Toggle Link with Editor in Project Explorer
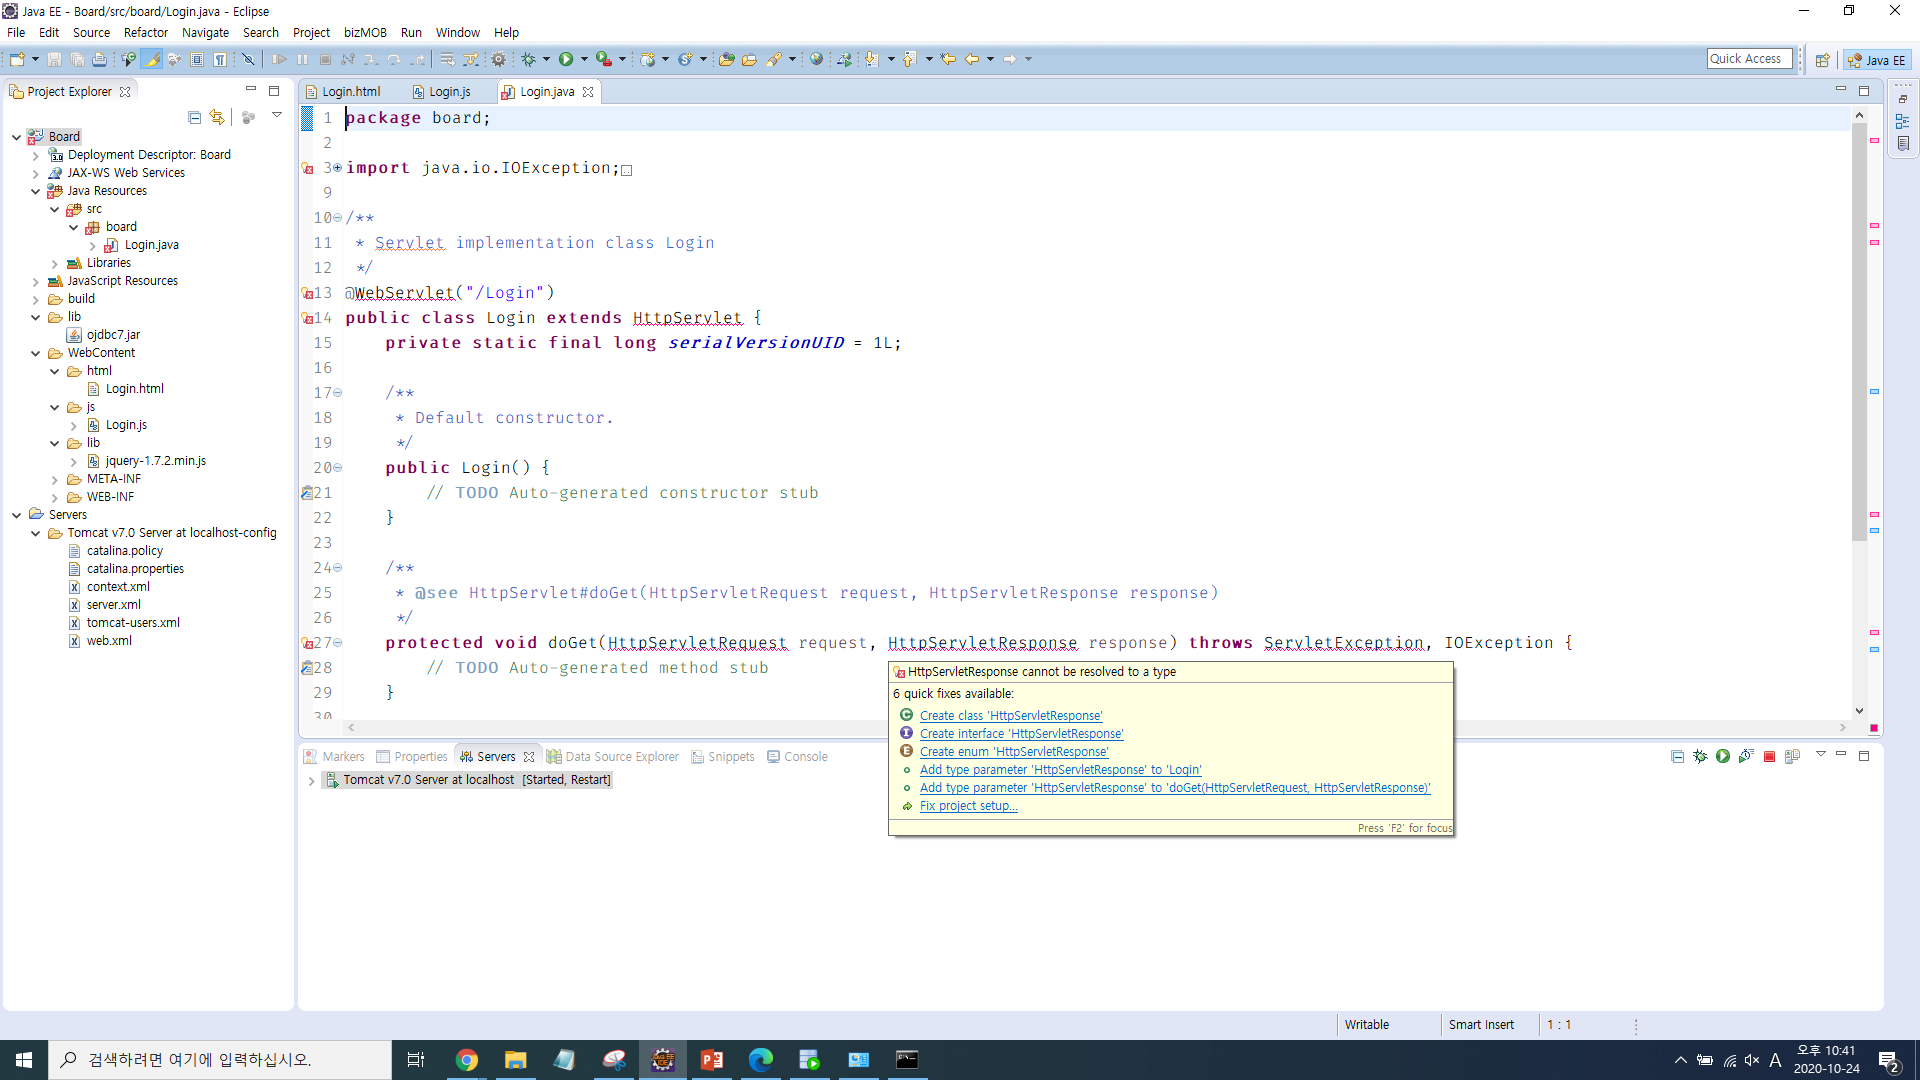The height and width of the screenshot is (1080, 1920). (x=217, y=118)
